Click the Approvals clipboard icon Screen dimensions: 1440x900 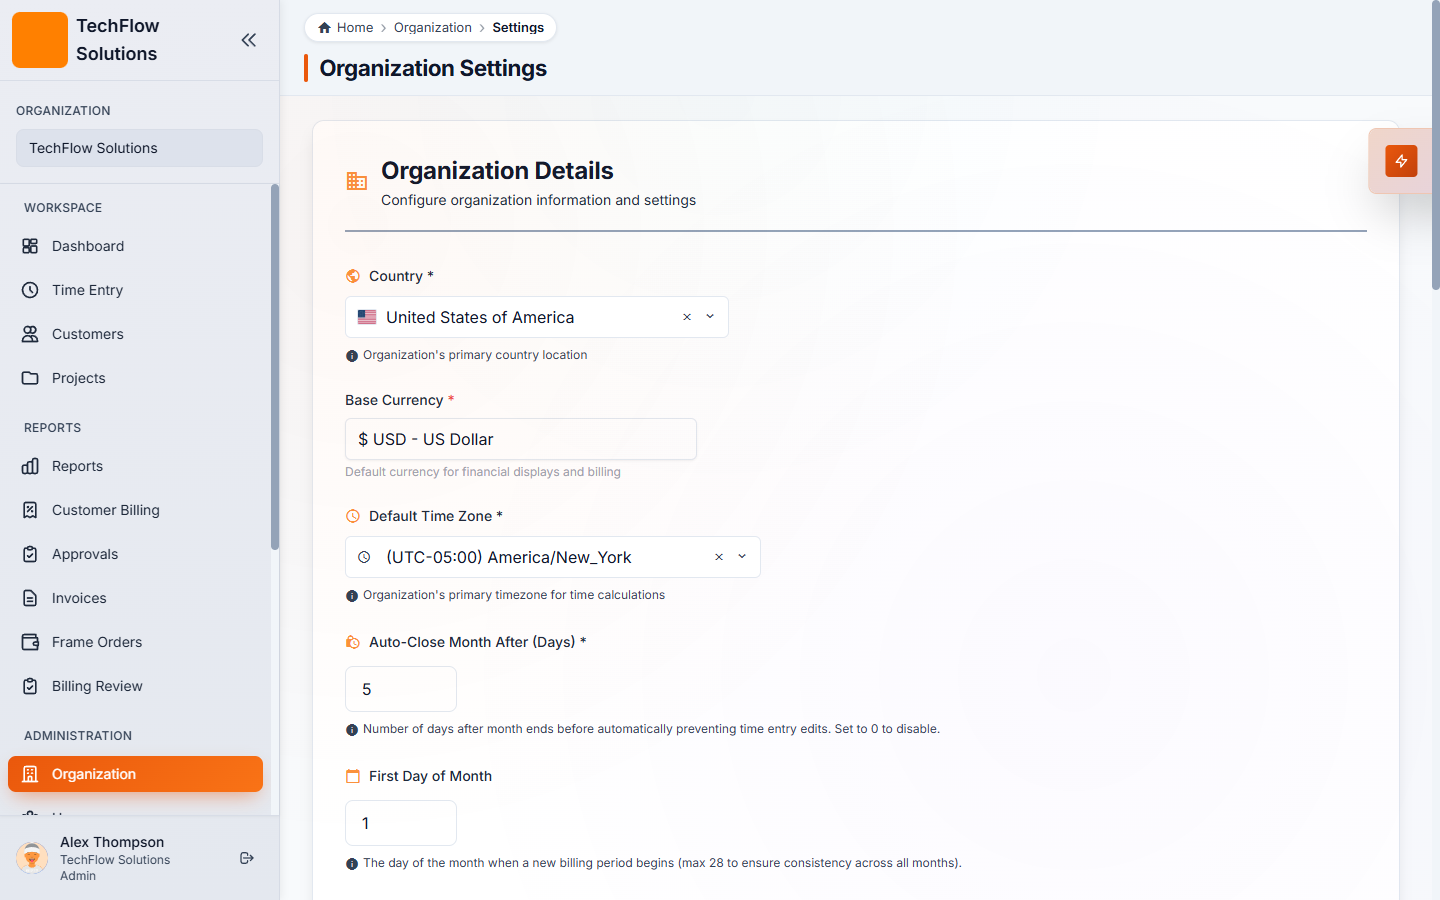click(x=30, y=554)
